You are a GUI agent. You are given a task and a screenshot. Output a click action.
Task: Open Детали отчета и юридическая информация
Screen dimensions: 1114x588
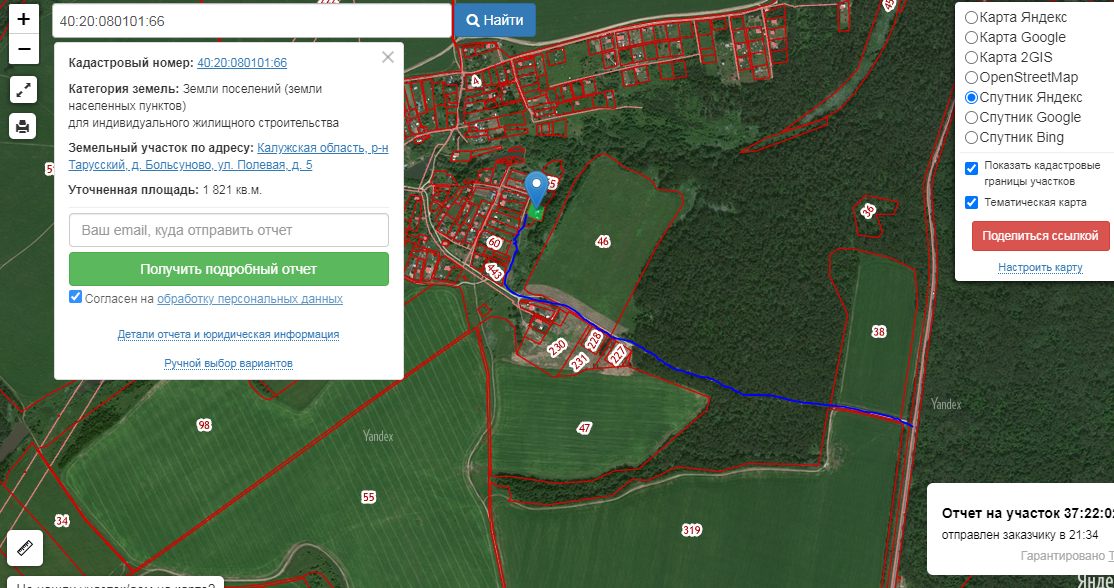[x=228, y=334]
